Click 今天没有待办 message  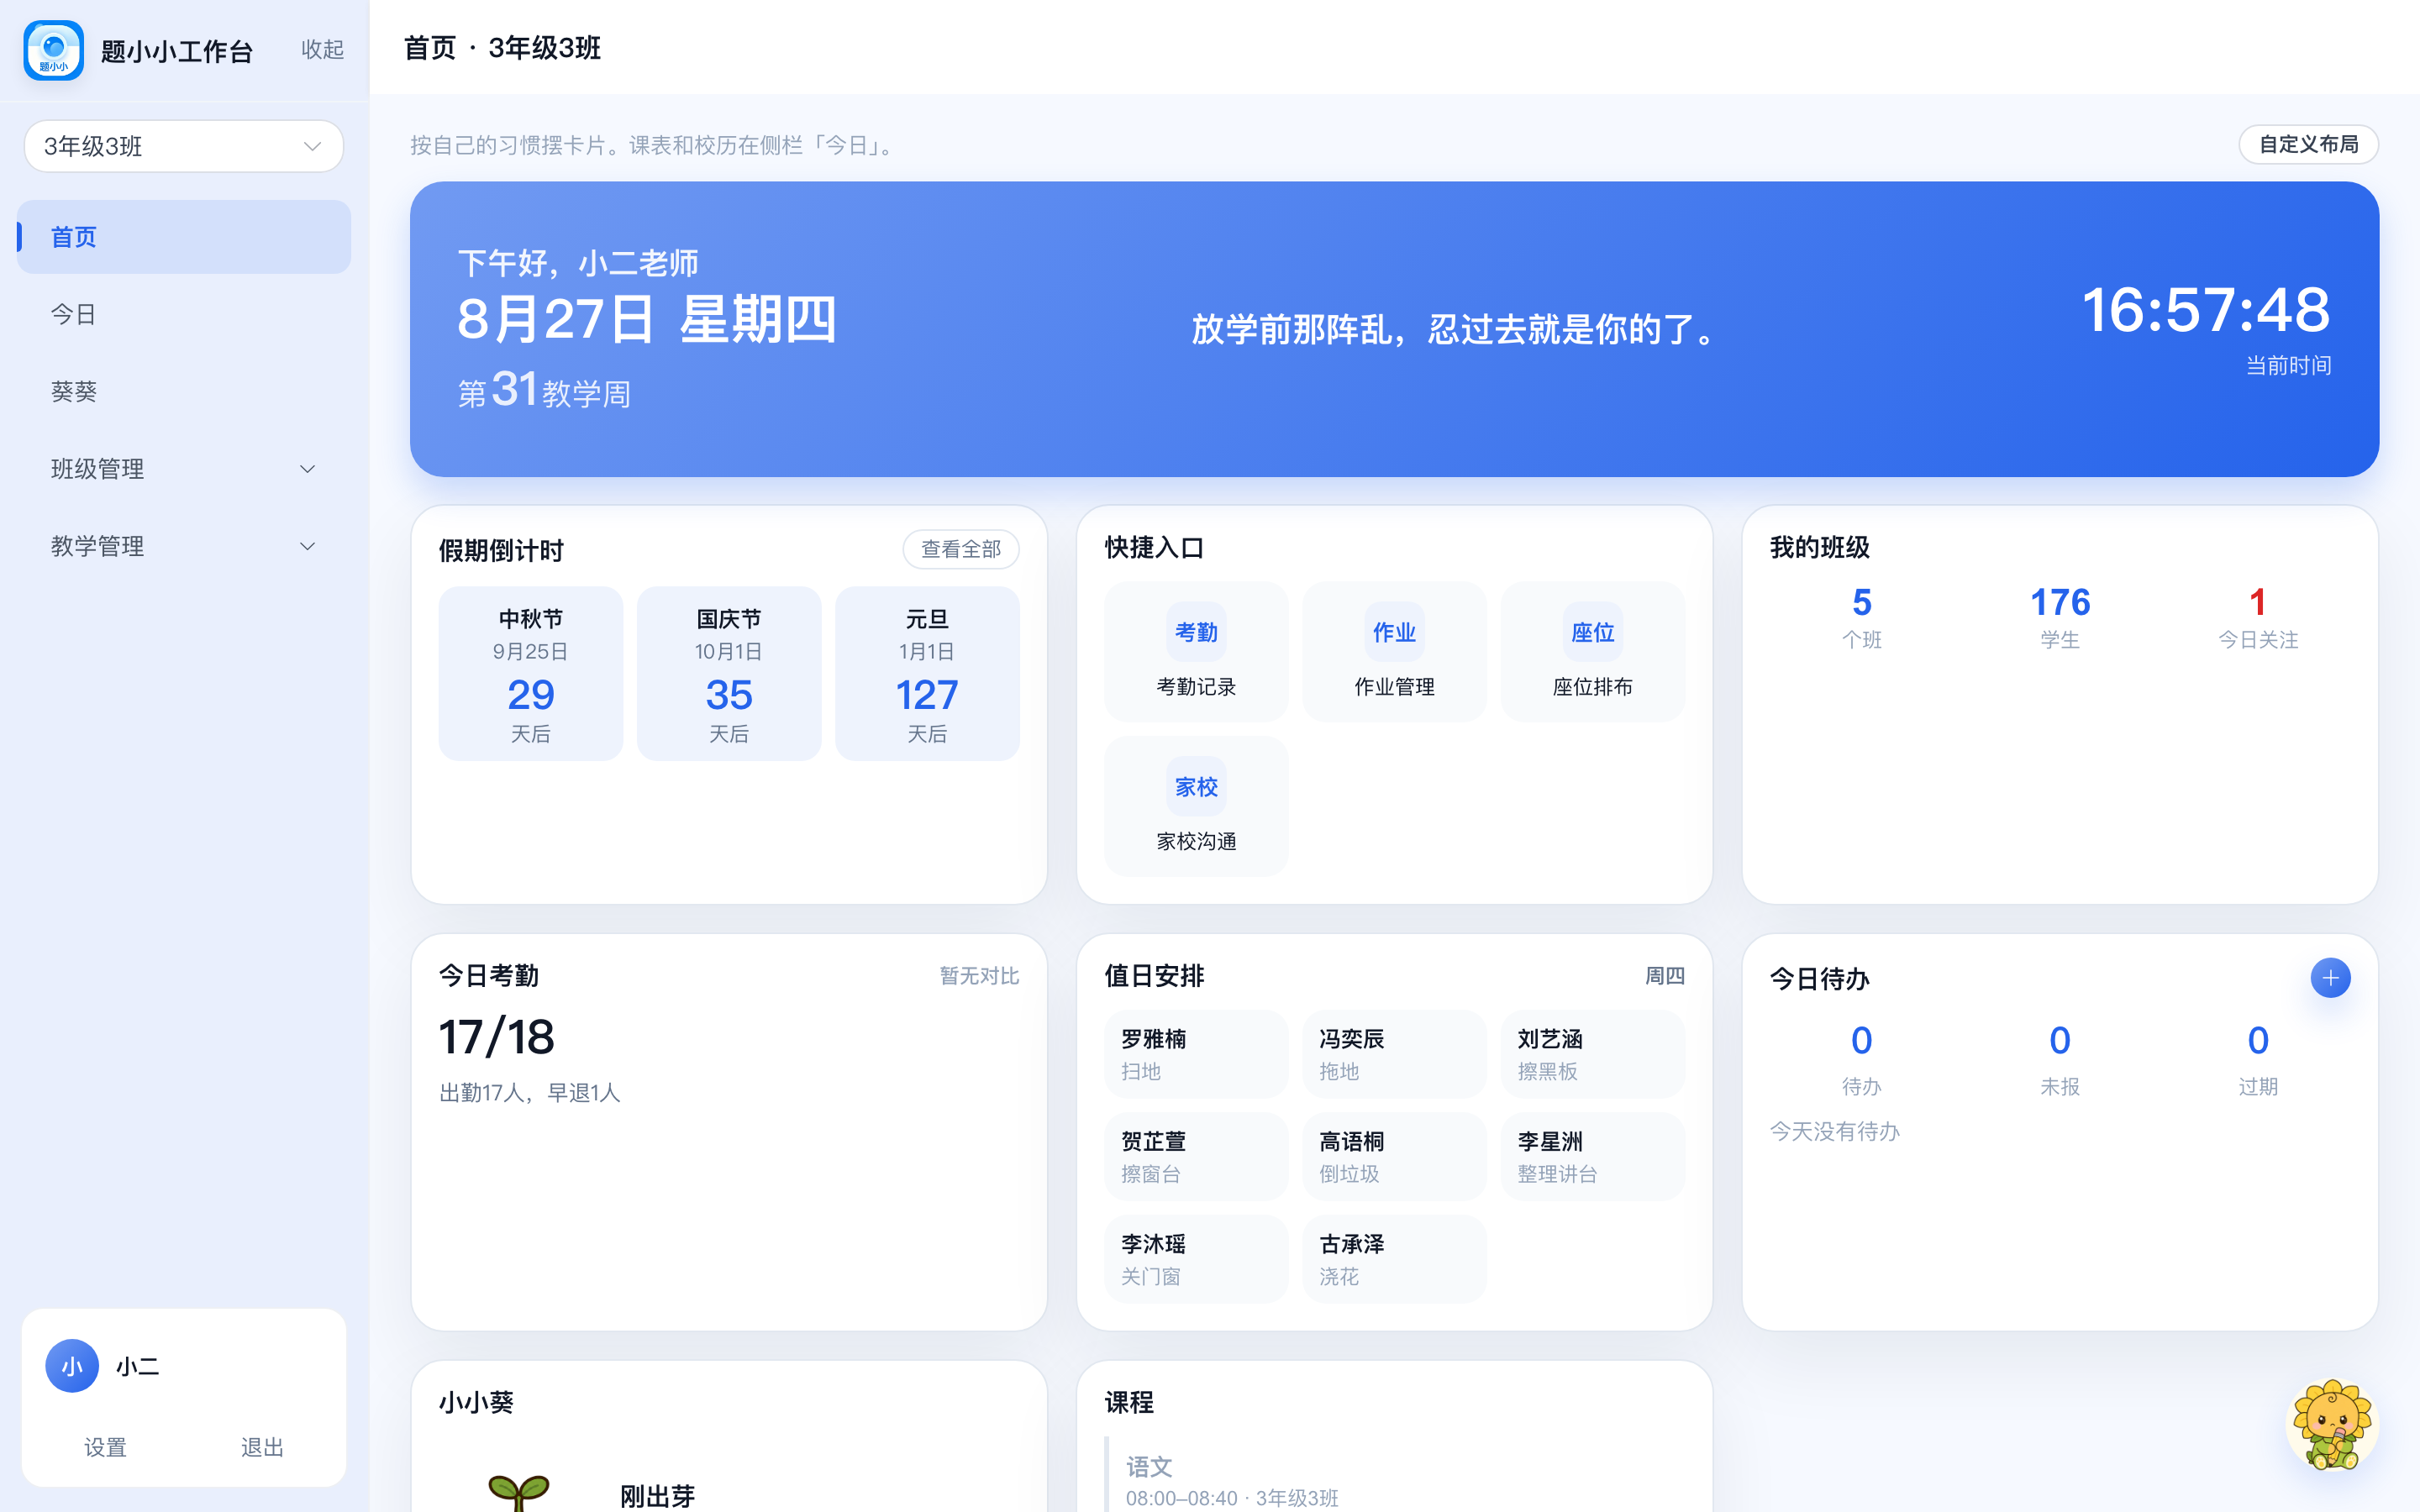point(1834,1131)
